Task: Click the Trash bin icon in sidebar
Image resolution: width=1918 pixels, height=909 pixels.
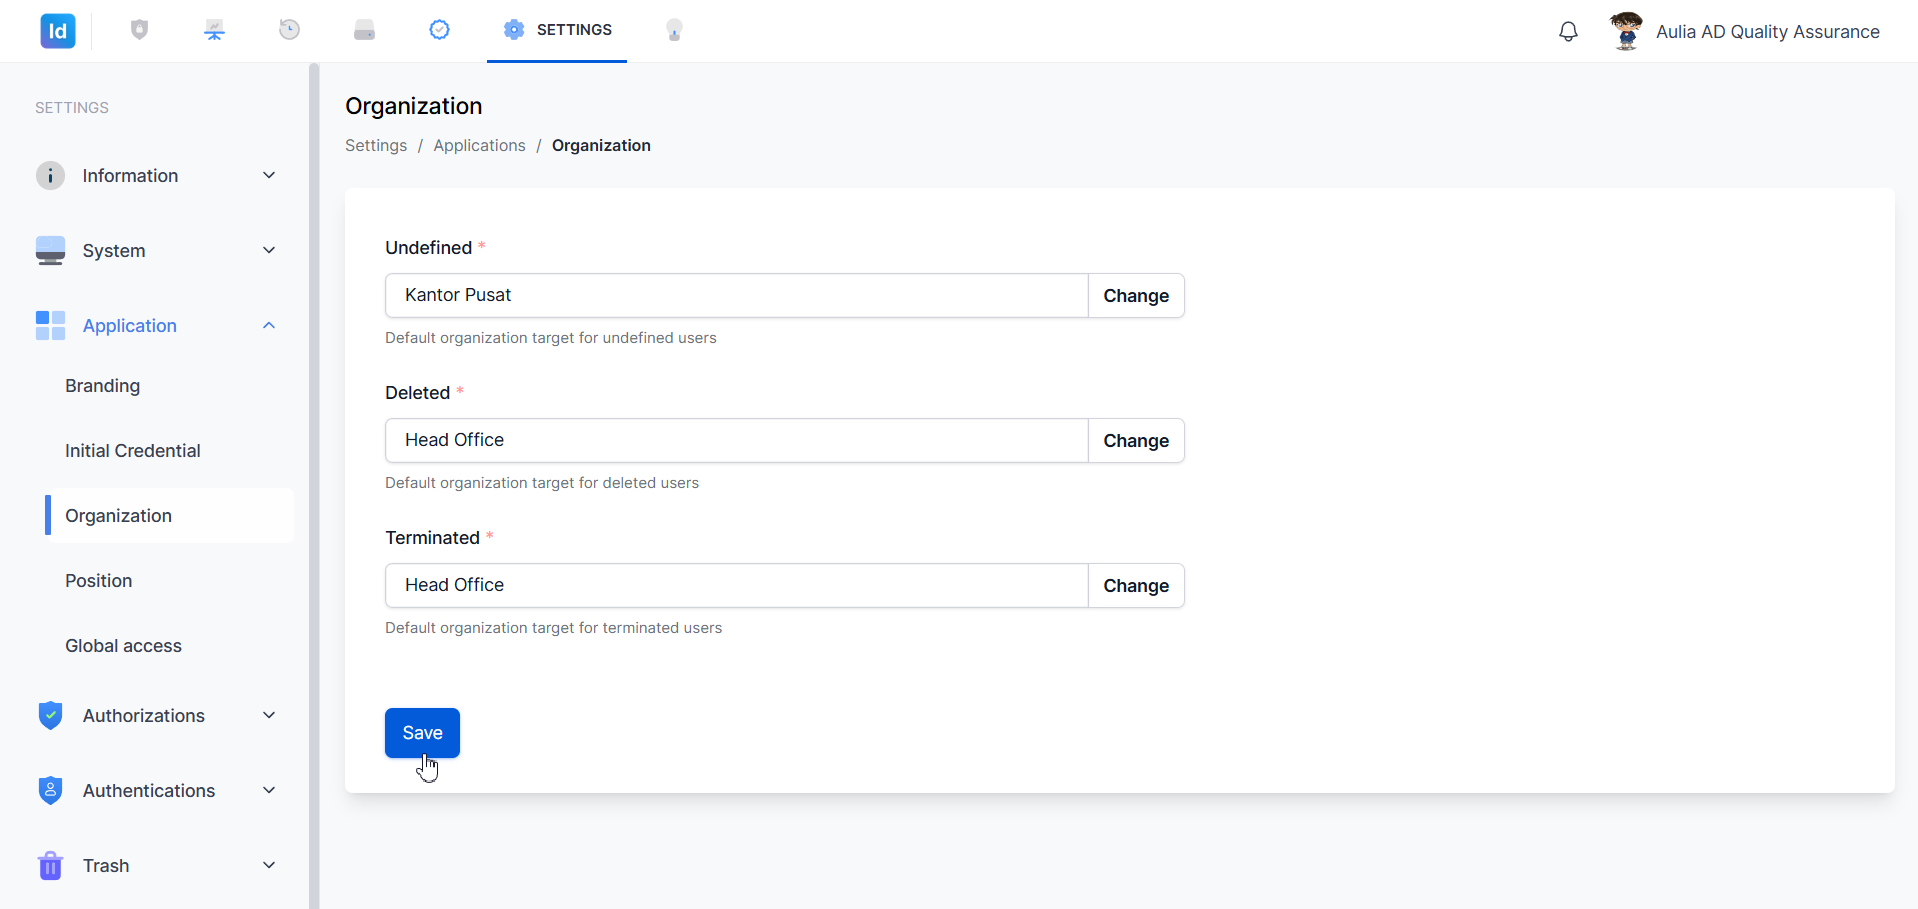Action: 50,865
